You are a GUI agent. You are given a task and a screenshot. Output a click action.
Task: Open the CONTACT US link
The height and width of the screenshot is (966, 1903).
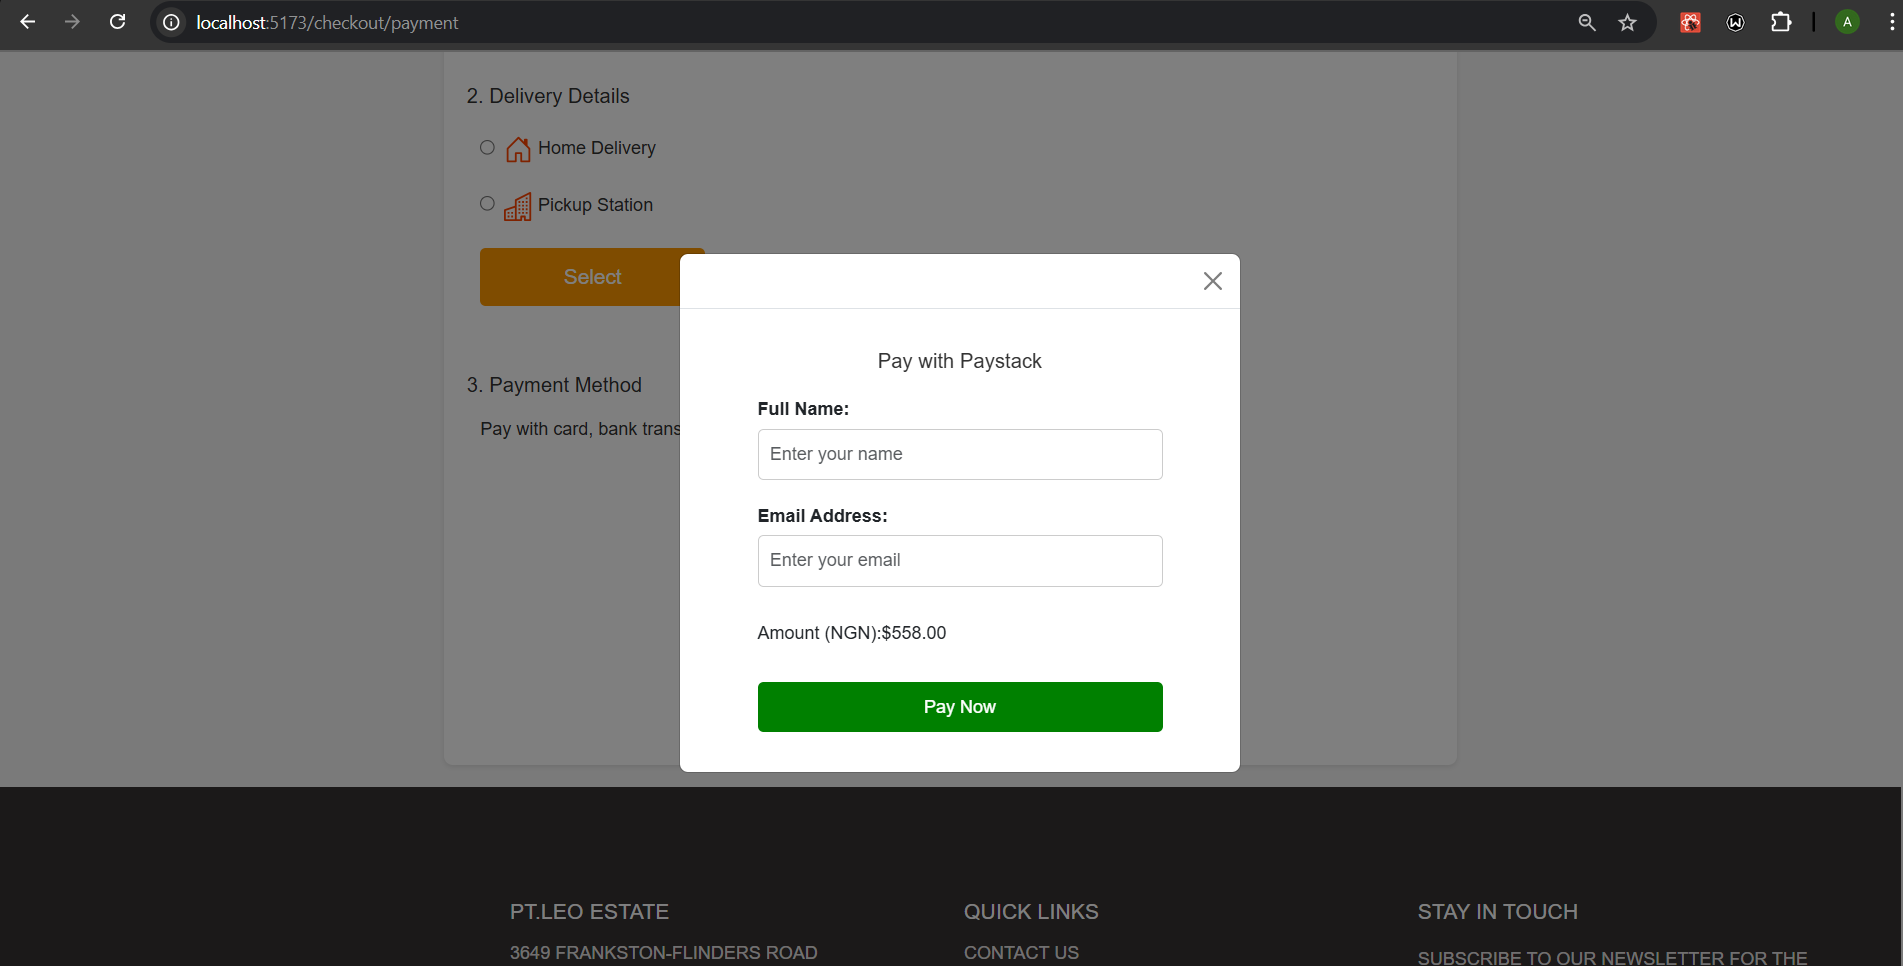(1021, 952)
